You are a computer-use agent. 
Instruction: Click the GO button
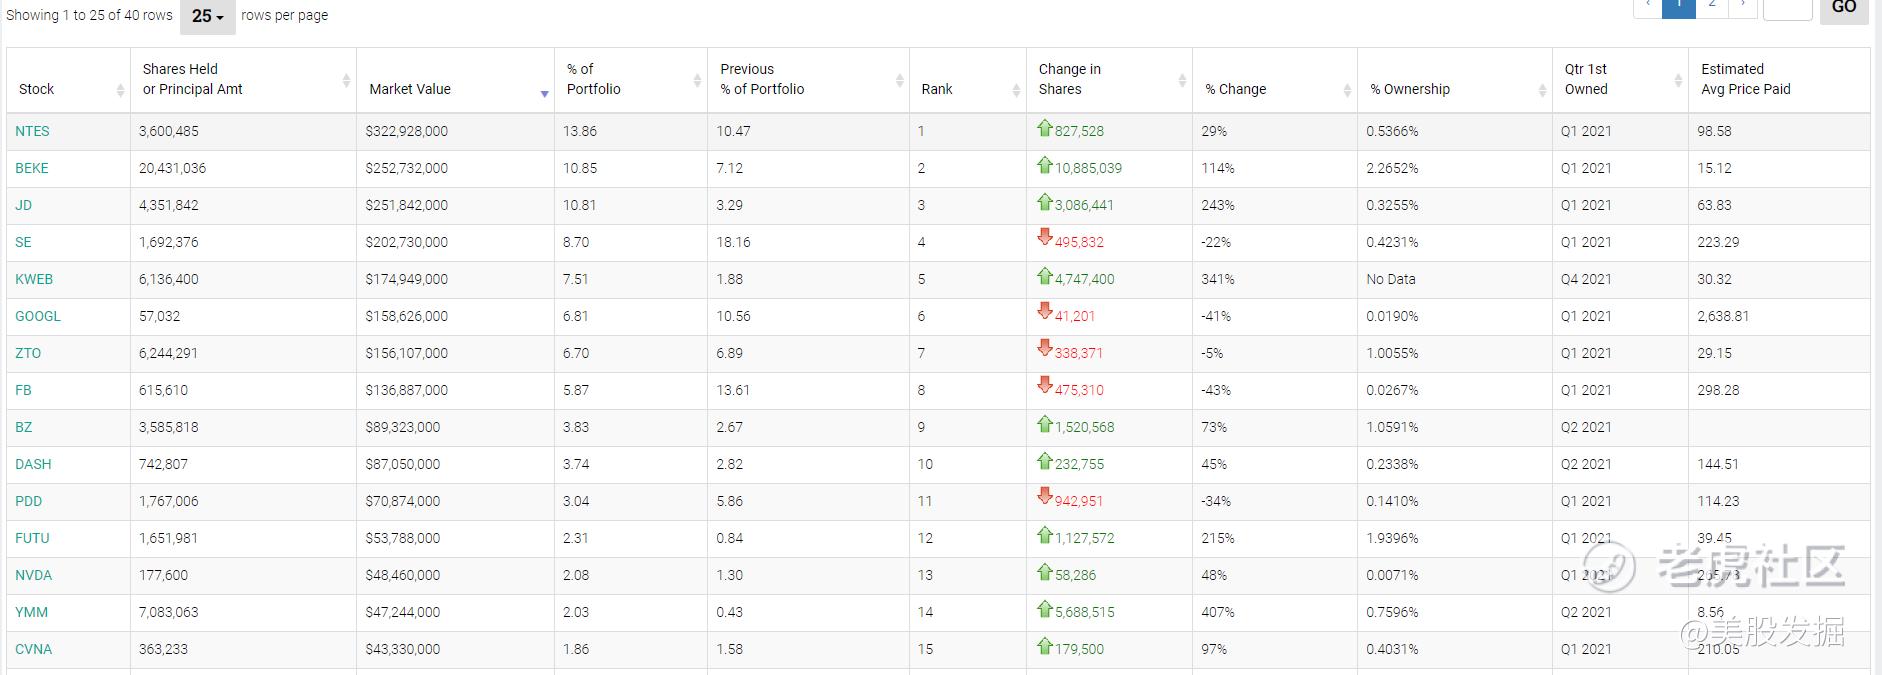tap(1844, 8)
